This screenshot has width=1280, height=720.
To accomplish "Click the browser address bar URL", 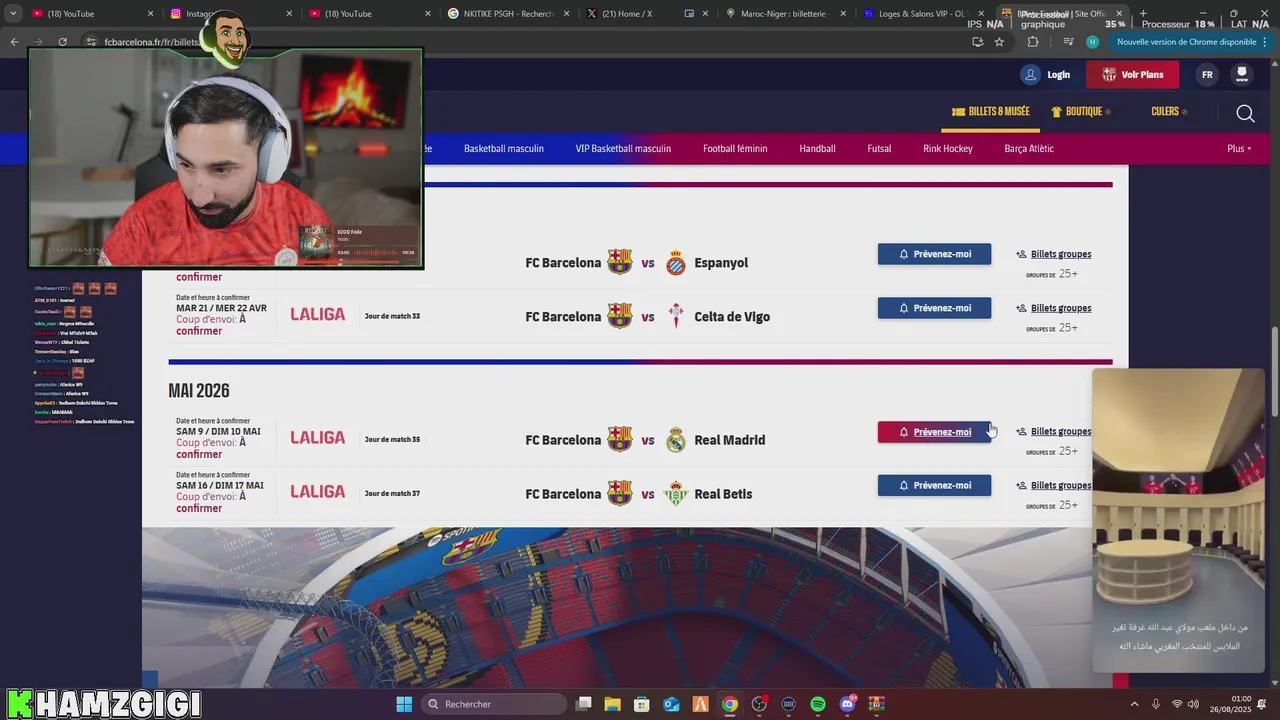I will pos(152,42).
